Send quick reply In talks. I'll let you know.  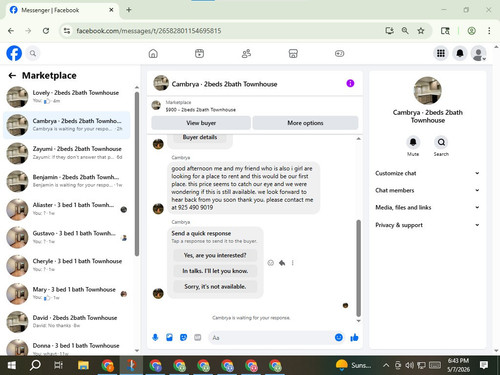click(215, 271)
